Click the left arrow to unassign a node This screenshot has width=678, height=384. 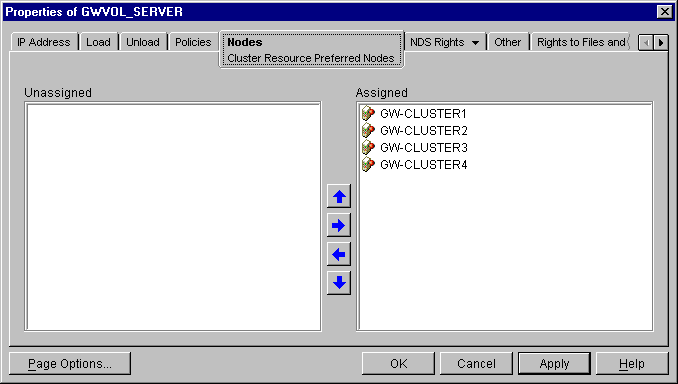tap(339, 254)
